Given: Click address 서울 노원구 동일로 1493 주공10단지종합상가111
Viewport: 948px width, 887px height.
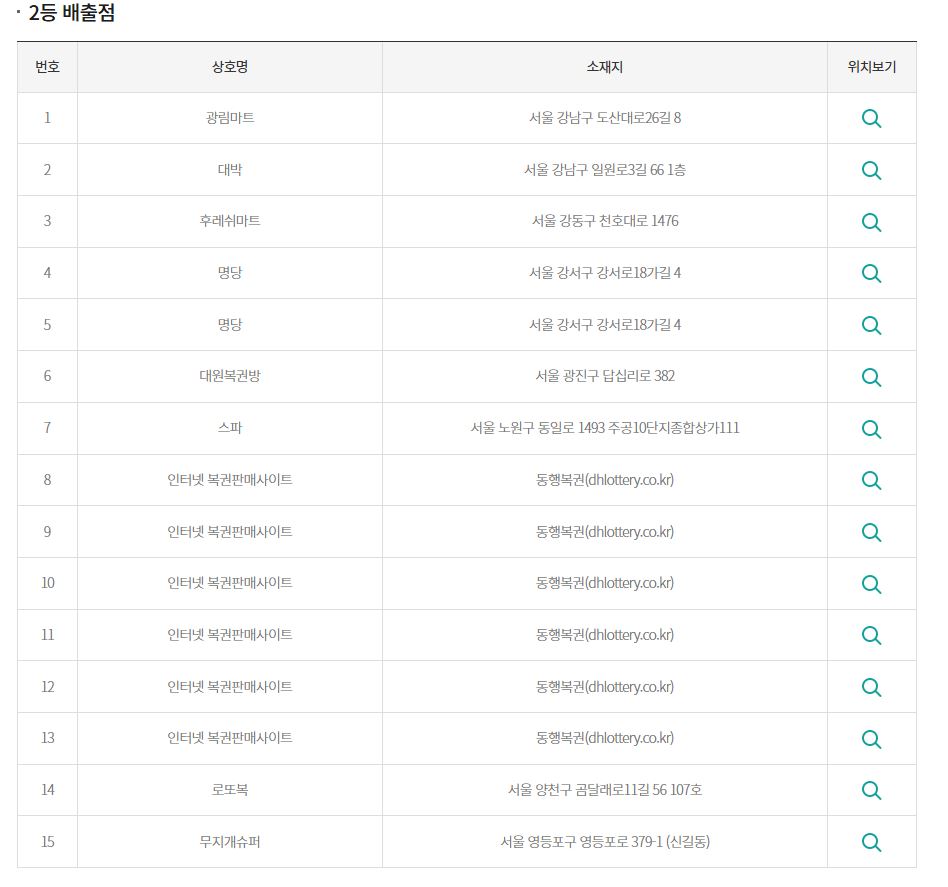Looking at the screenshot, I should click(x=605, y=428).
